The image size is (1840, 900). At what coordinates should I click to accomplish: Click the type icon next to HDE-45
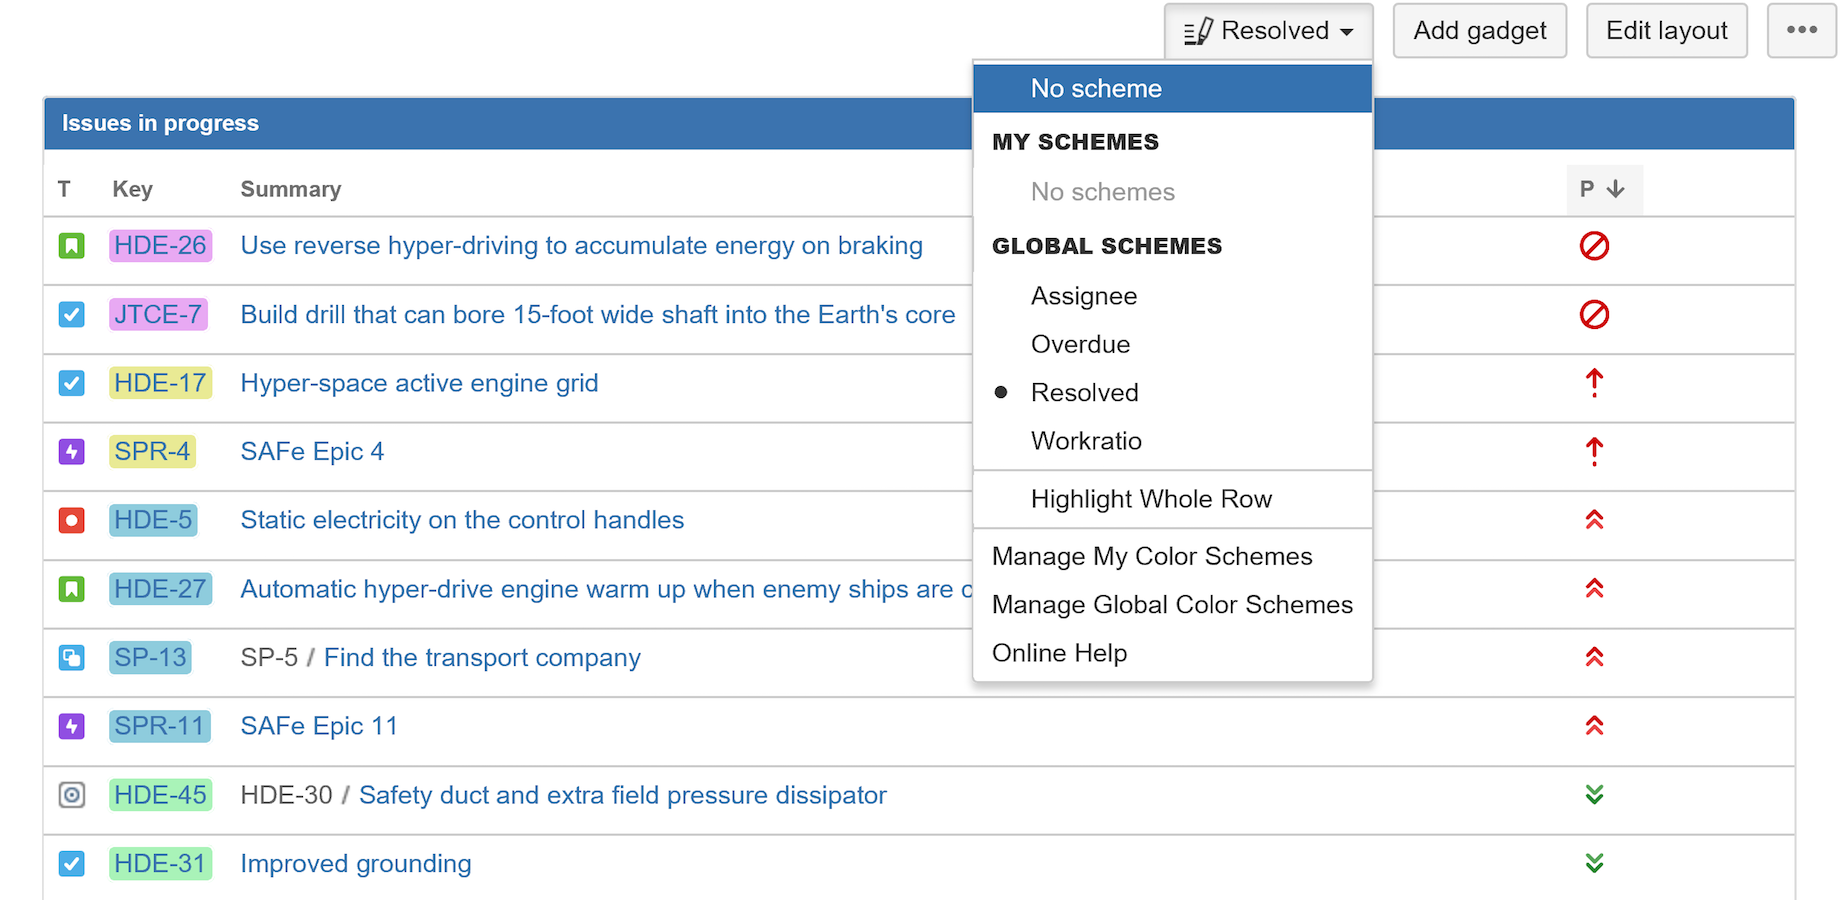(71, 795)
